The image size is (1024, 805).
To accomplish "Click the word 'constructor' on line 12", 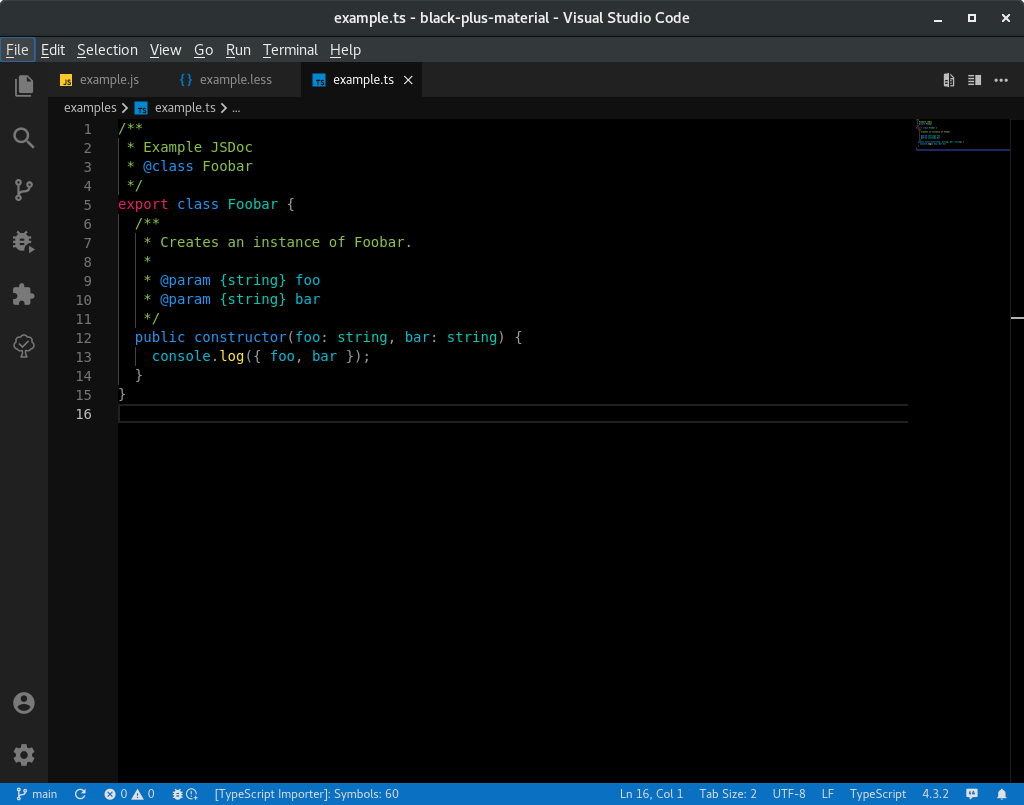I will [x=240, y=338].
